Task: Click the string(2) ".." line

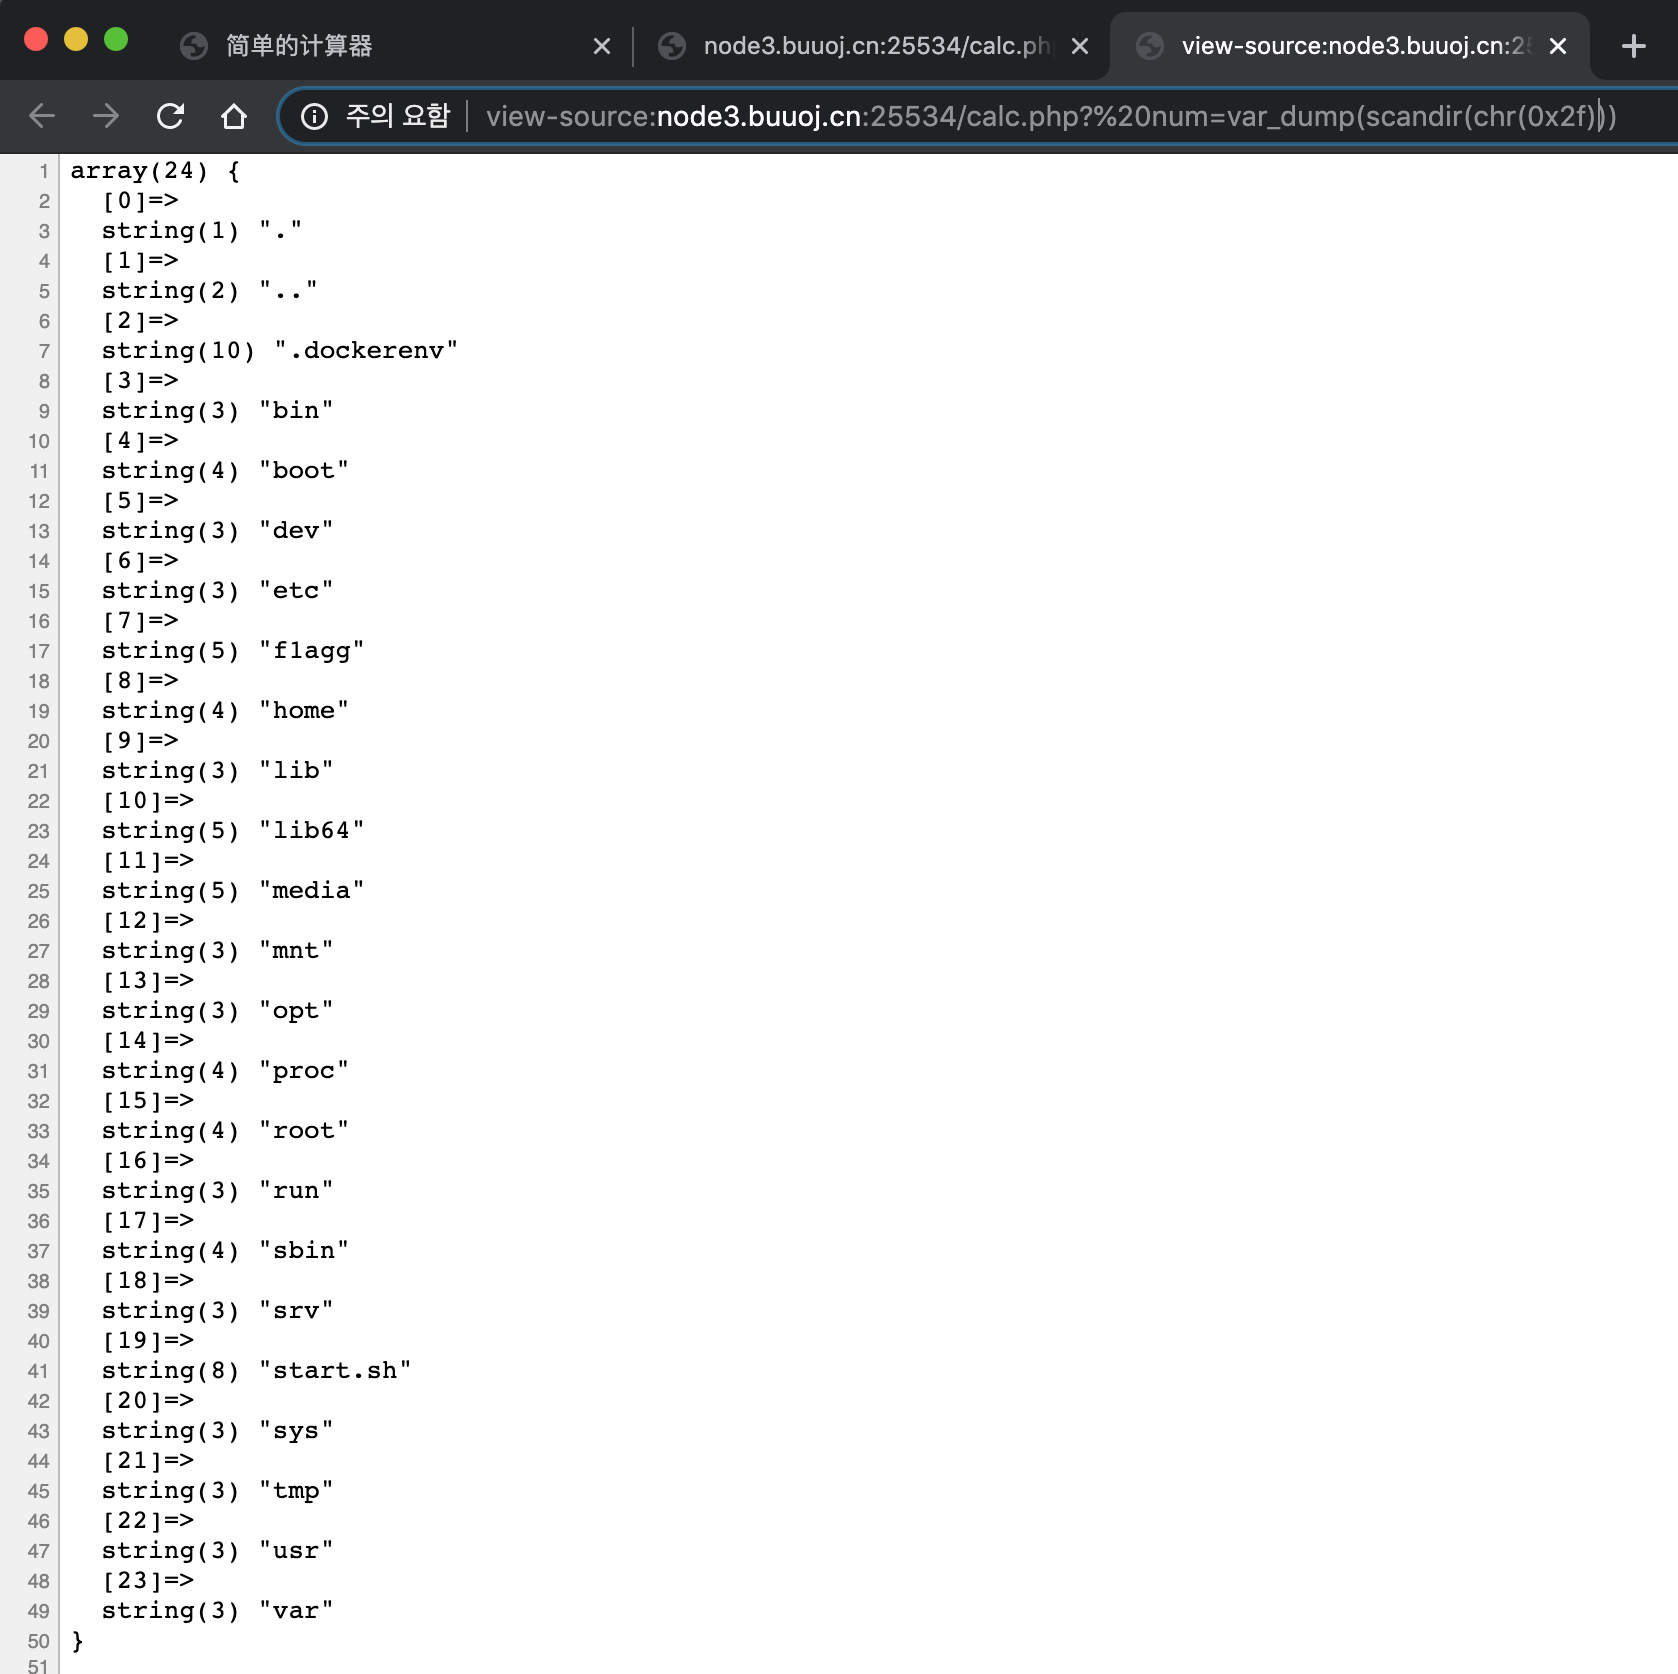Action: pyautogui.click(x=209, y=291)
